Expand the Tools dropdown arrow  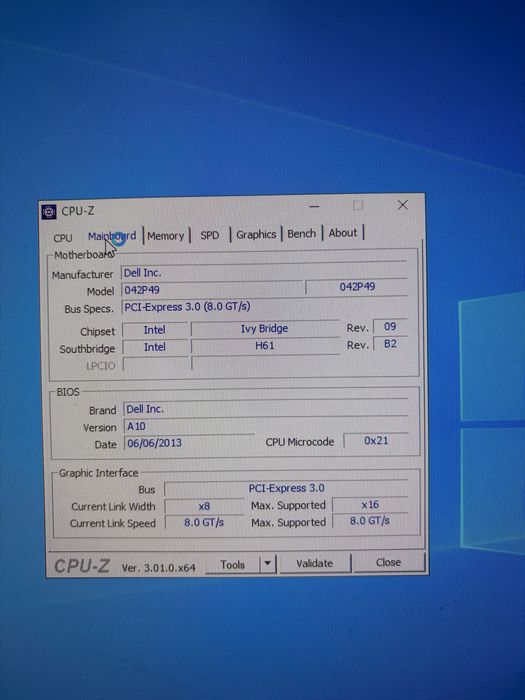click(x=267, y=564)
